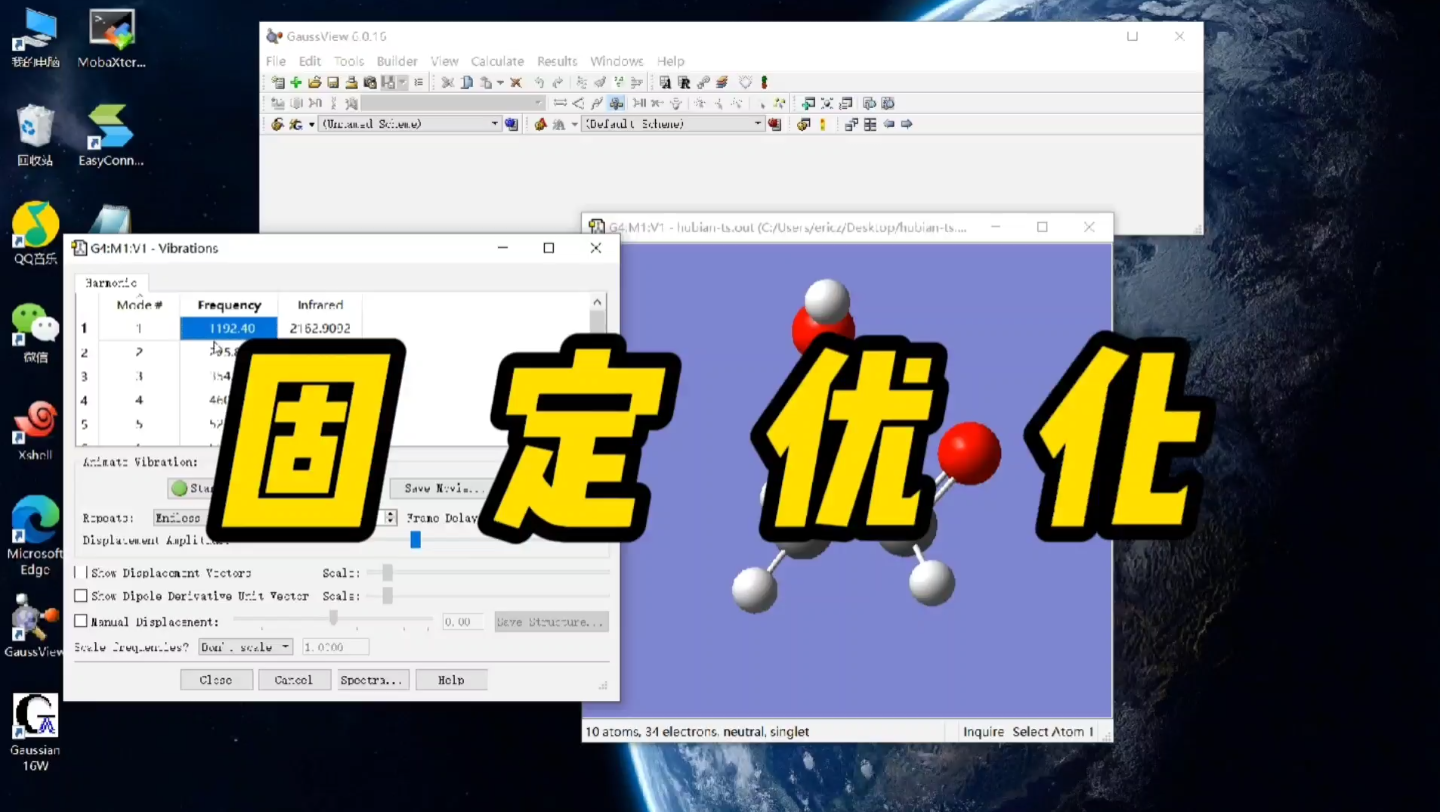Click the scale factor 1.0000 input field
1440x812 pixels.
coord(336,647)
